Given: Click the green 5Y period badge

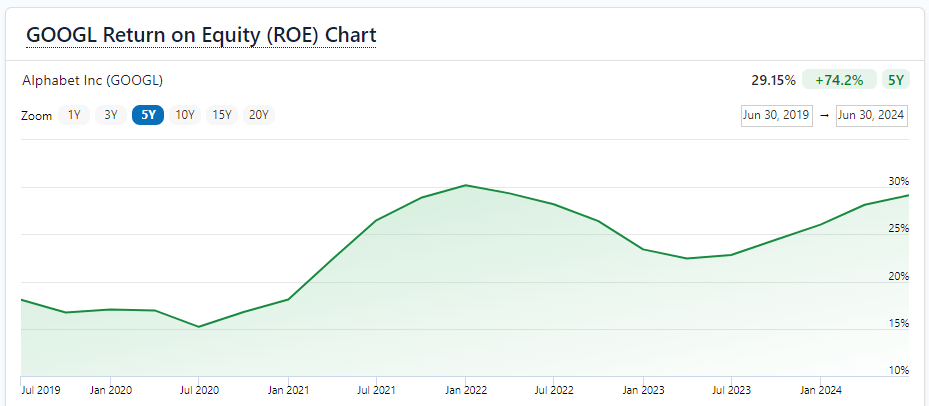Looking at the screenshot, I should pyautogui.click(x=895, y=80).
